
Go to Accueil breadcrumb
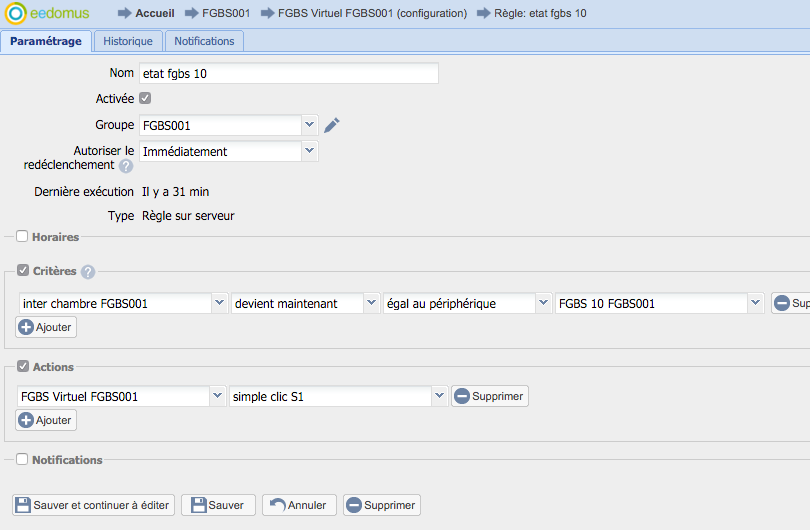(x=154, y=13)
